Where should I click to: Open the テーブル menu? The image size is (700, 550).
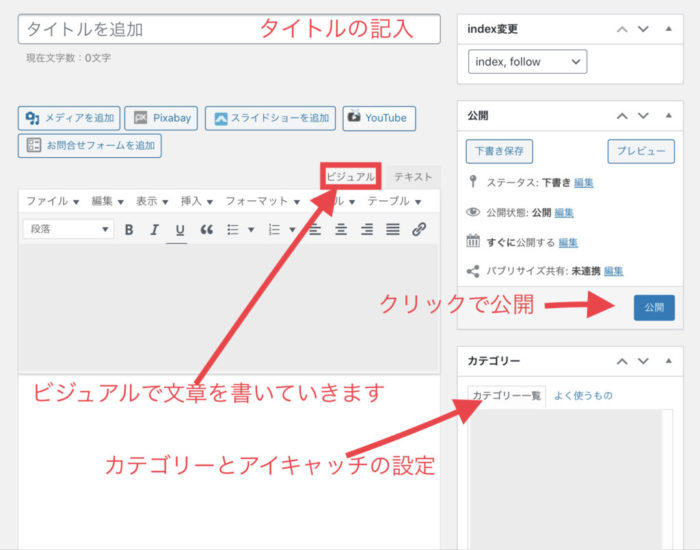tap(394, 201)
